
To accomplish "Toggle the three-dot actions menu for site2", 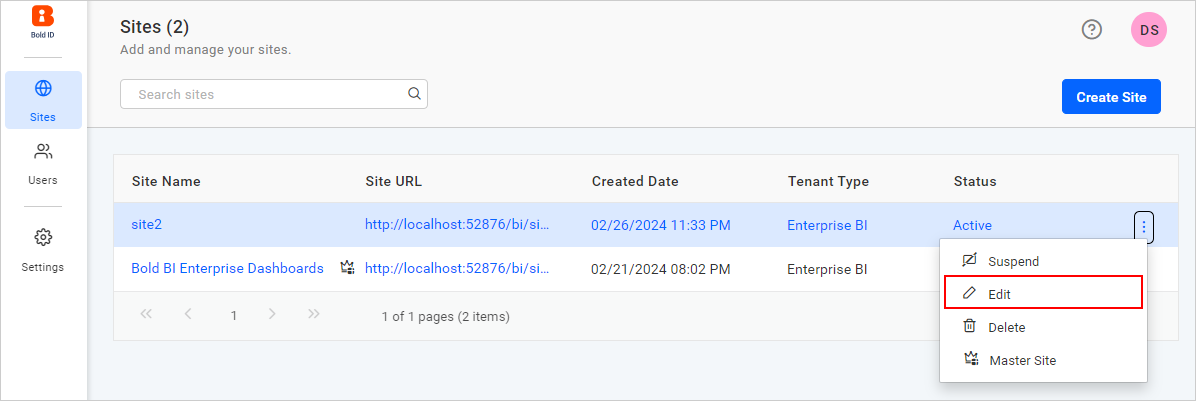I will point(1144,227).
